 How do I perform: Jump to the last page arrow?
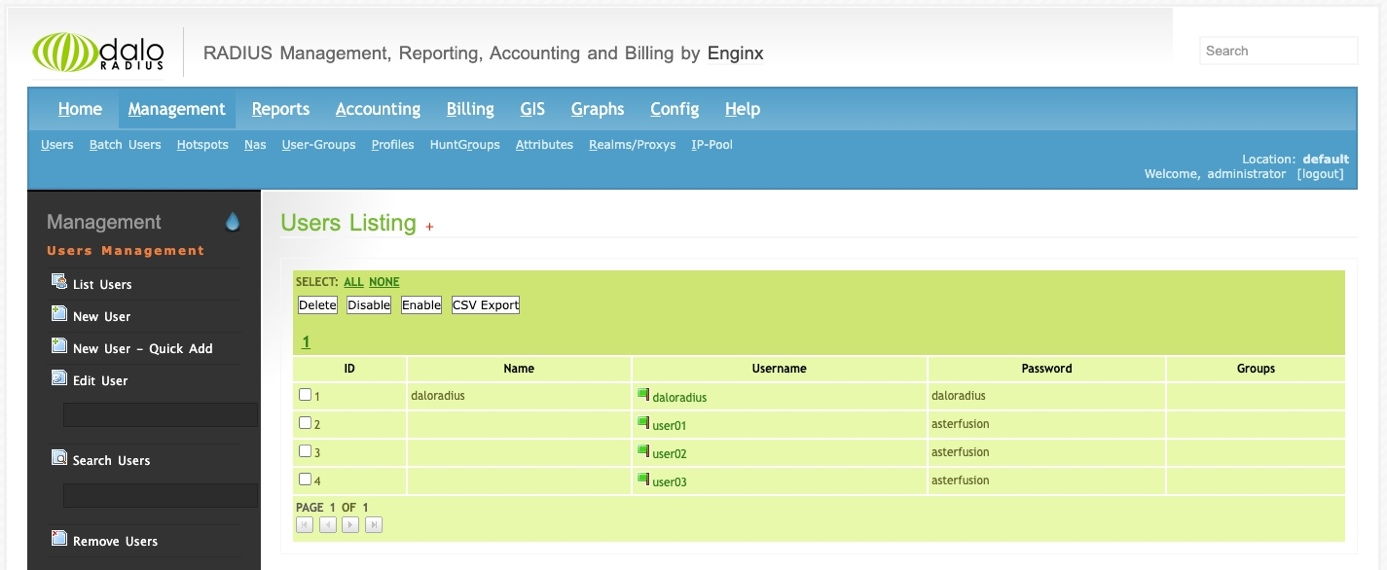374,525
